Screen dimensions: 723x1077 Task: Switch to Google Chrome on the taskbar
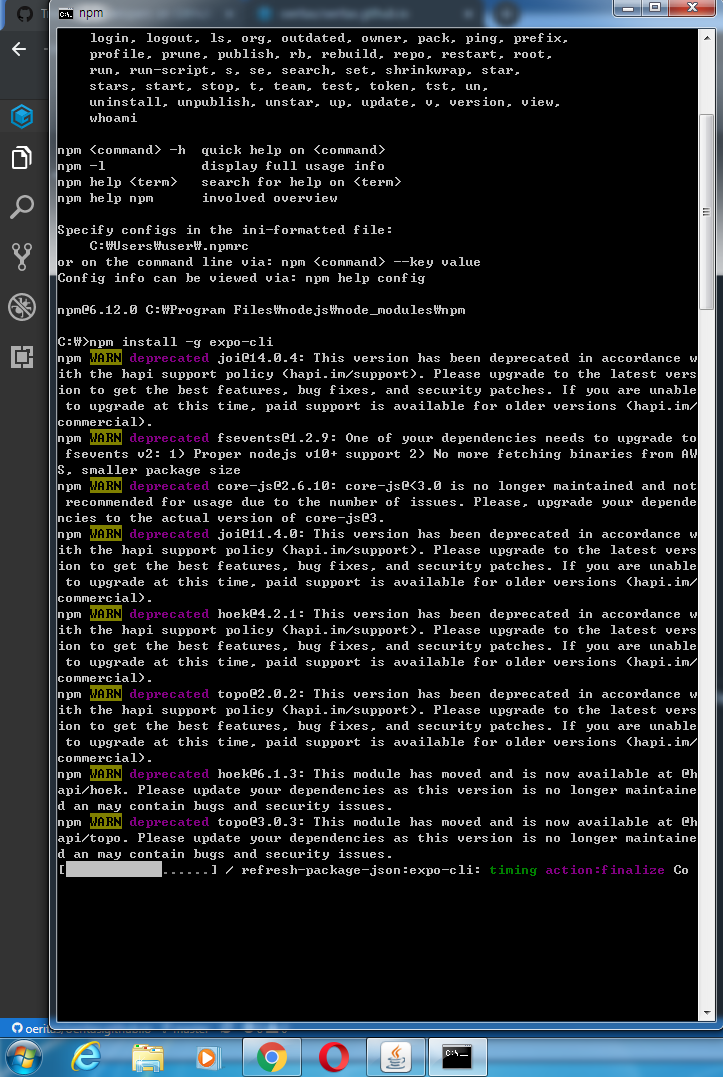[272, 1057]
